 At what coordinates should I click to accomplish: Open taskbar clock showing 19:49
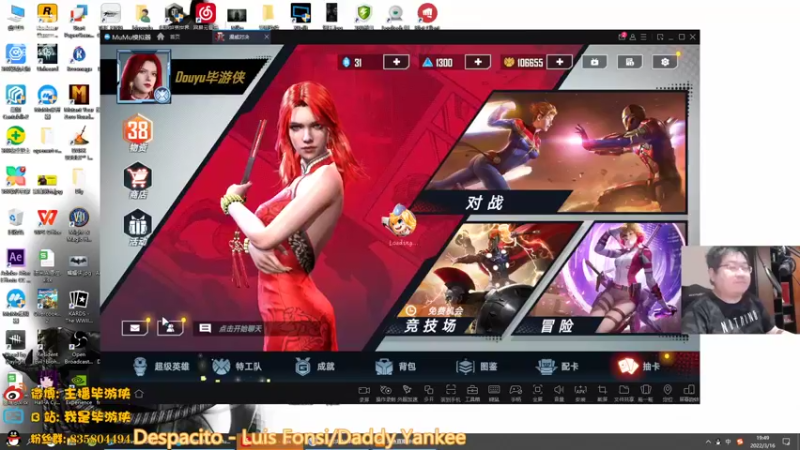763,441
